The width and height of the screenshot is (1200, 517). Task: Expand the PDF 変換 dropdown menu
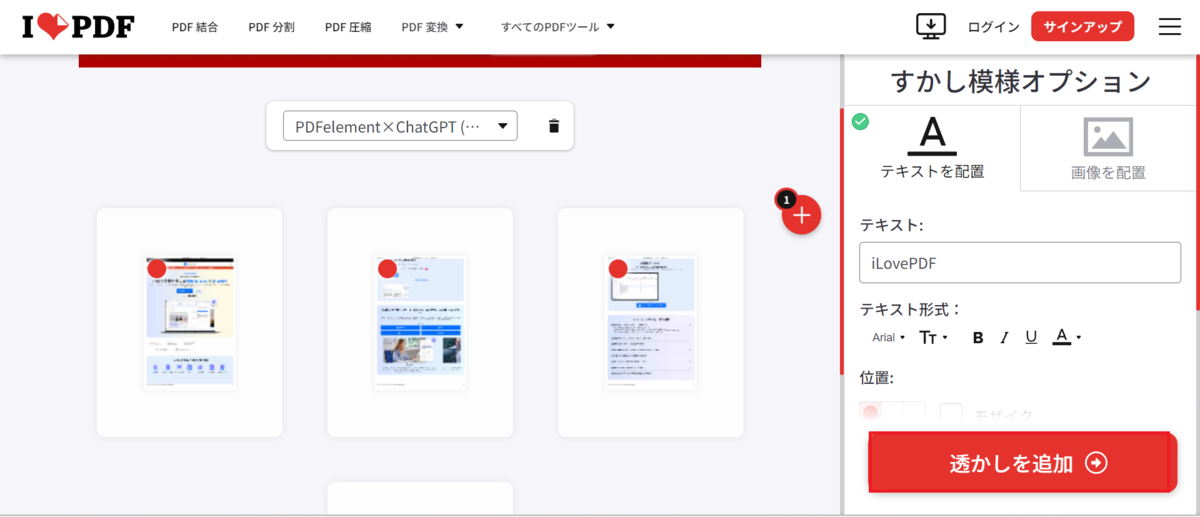pyautogui.click(x=433, y=27)
